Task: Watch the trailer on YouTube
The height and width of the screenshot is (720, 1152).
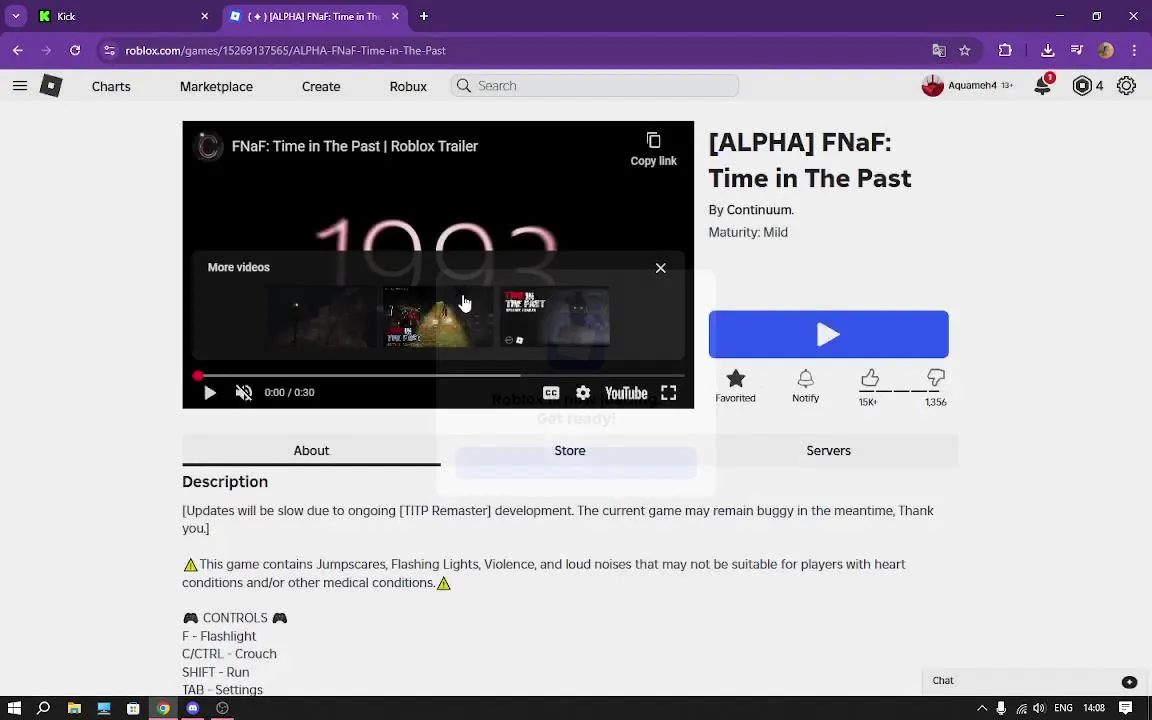Action: 626,393
